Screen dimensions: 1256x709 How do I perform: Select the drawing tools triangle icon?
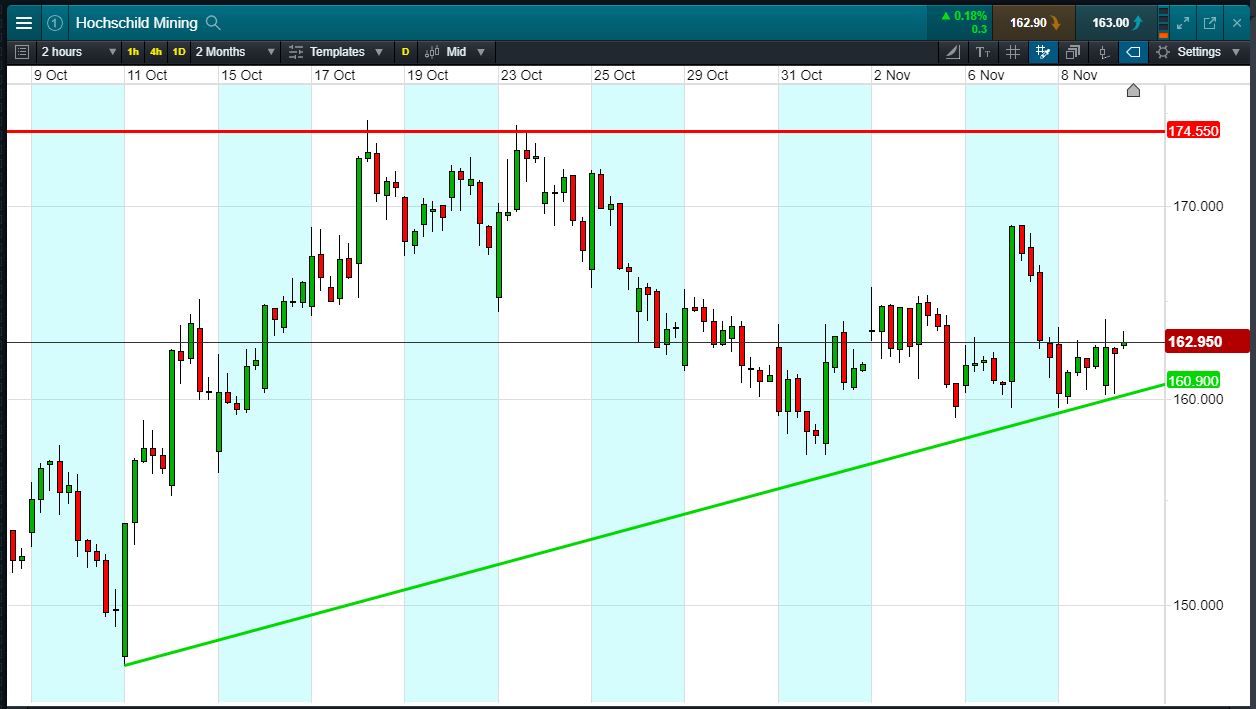pos(952,52)
